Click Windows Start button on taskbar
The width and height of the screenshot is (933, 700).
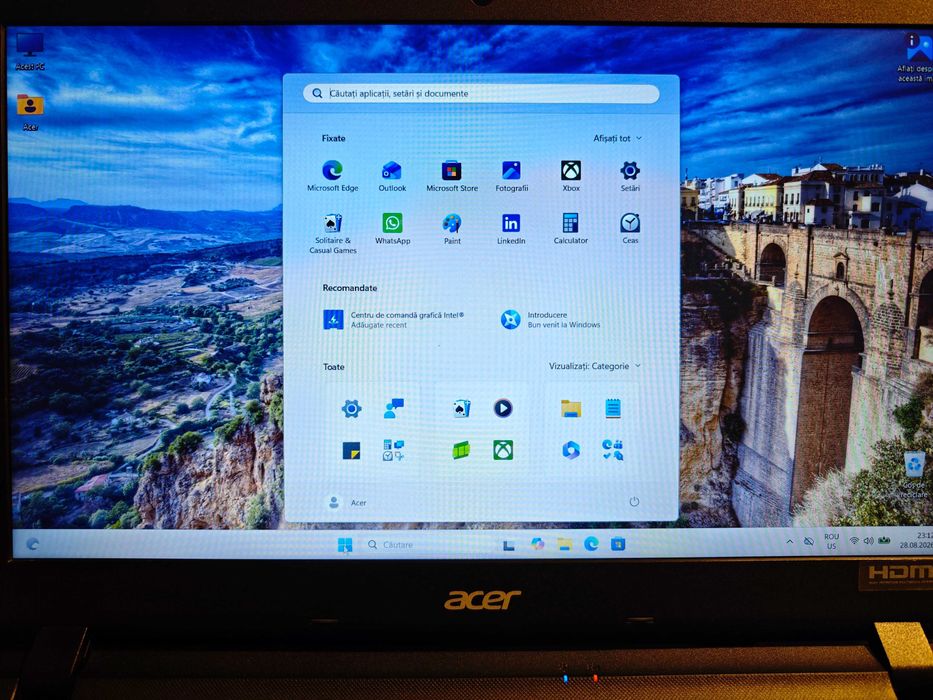coord(345,545)
